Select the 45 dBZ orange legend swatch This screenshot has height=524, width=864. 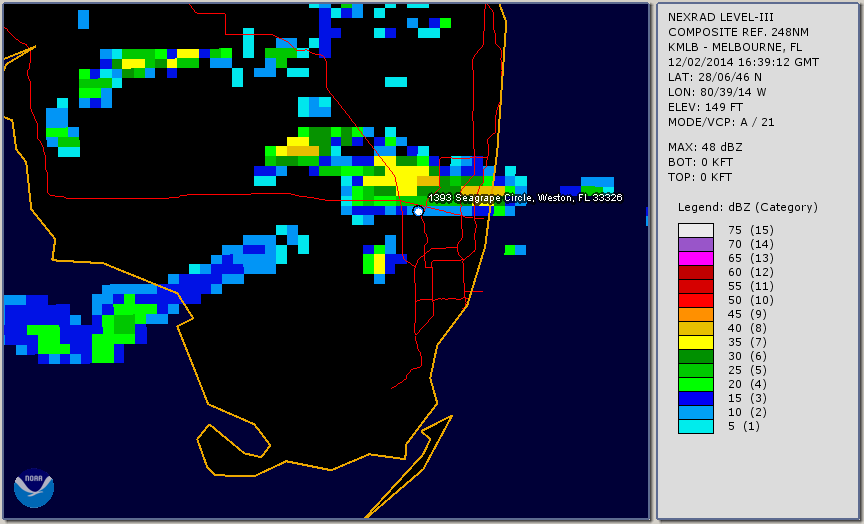695,314
